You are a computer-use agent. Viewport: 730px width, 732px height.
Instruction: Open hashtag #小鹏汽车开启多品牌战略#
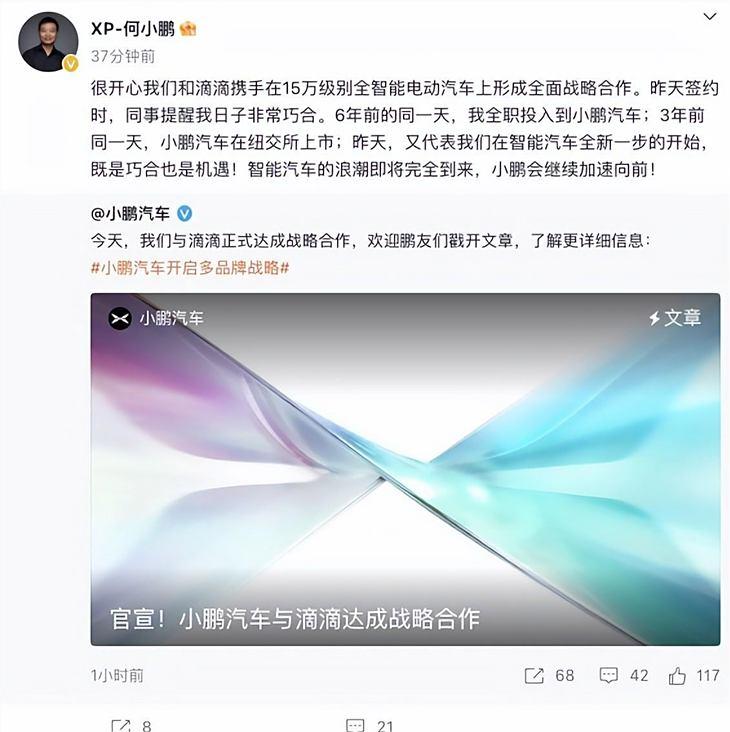pos(190,268)
